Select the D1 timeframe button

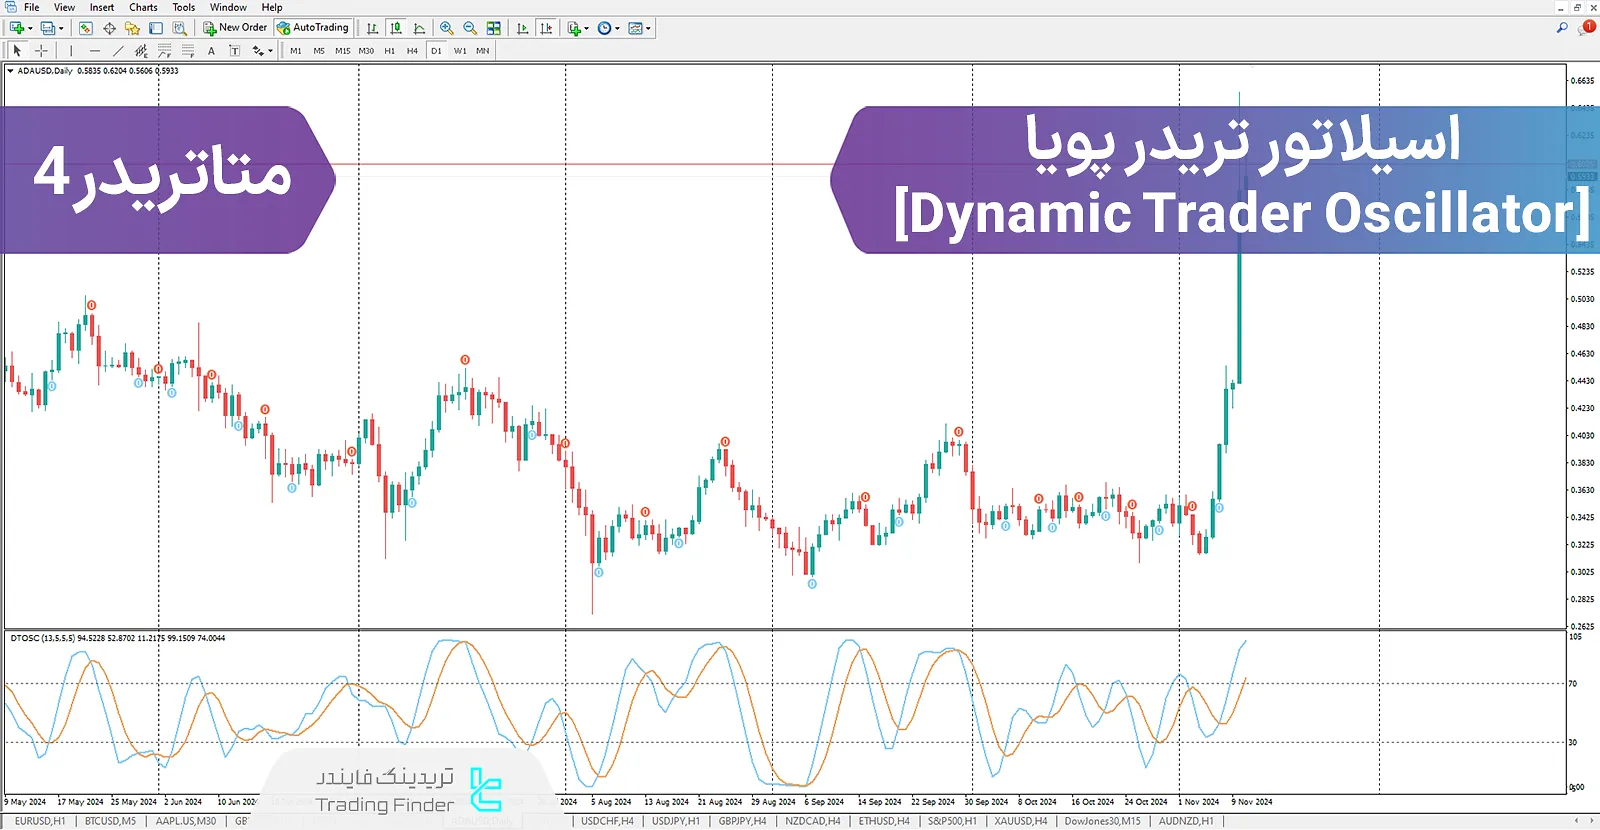point(436,50)
